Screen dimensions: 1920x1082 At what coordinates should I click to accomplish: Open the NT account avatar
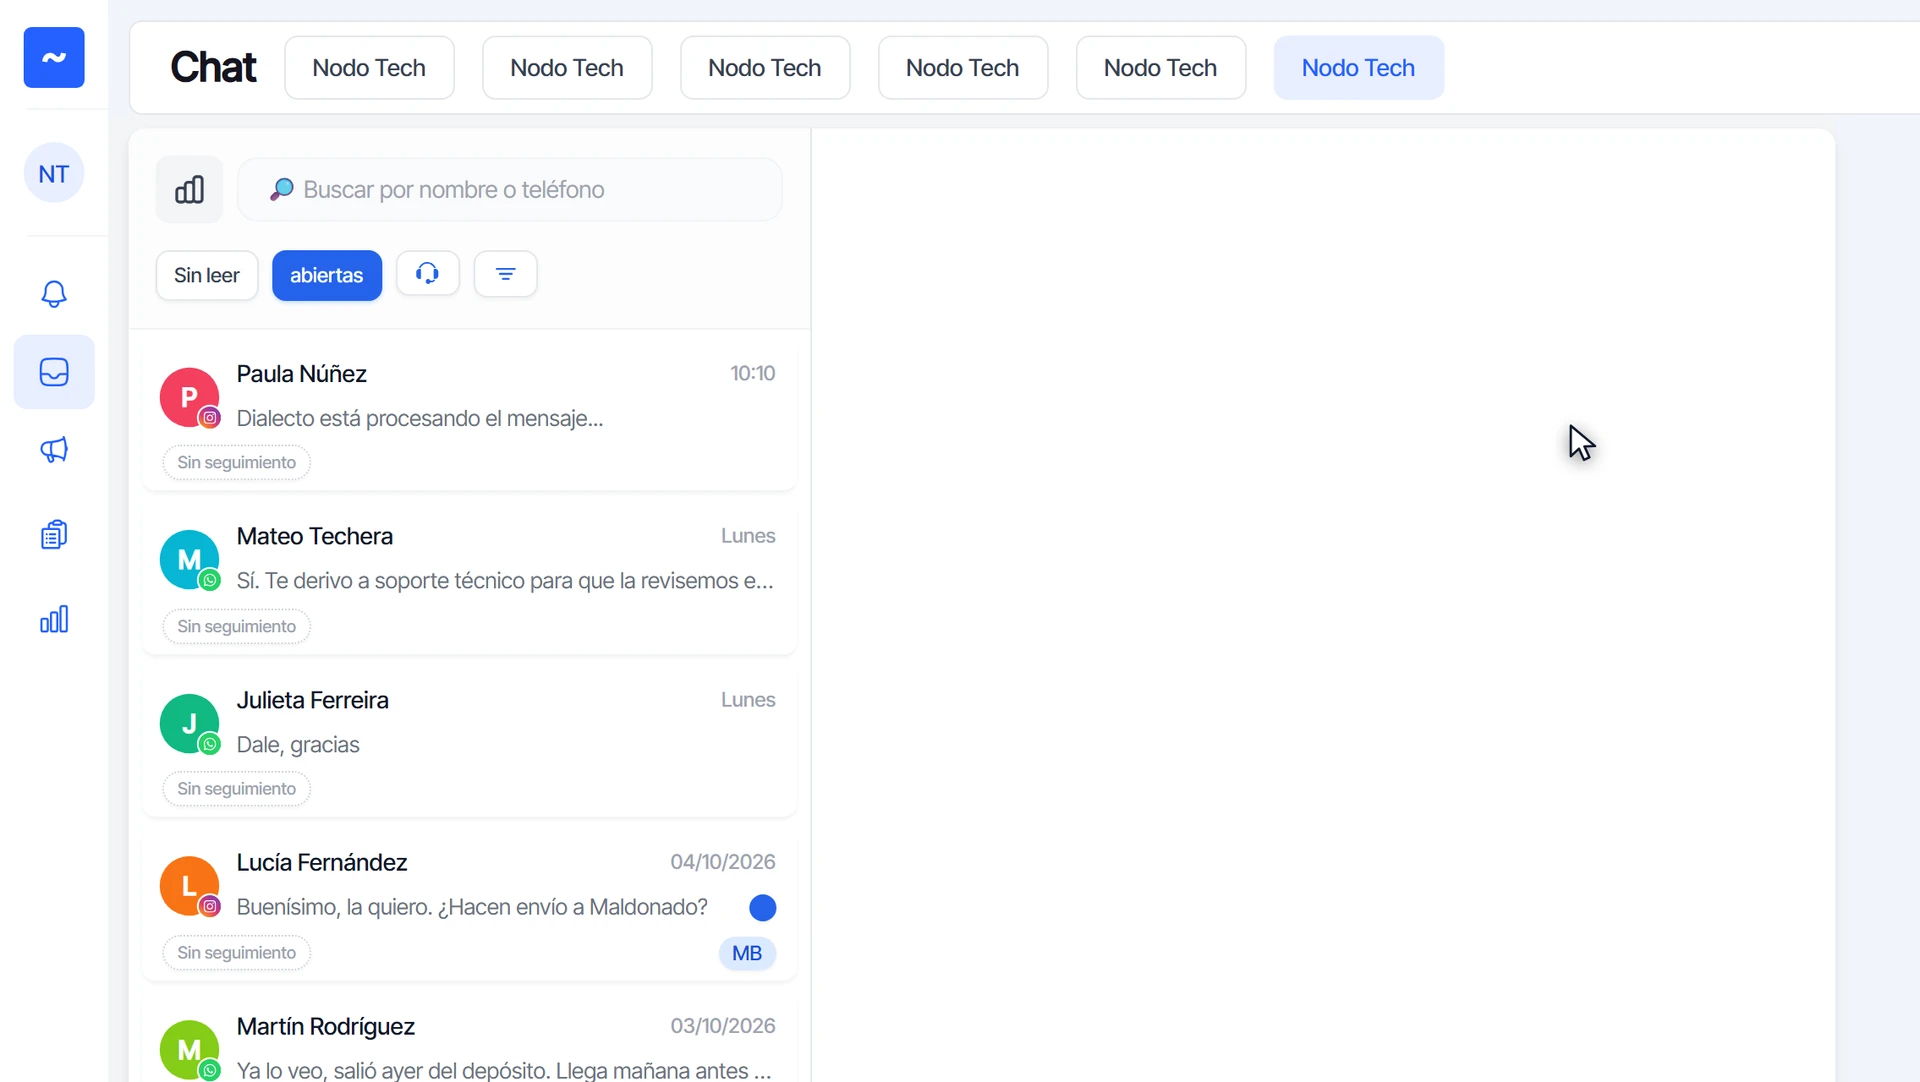pyautogui.click(x=54, y=173)
